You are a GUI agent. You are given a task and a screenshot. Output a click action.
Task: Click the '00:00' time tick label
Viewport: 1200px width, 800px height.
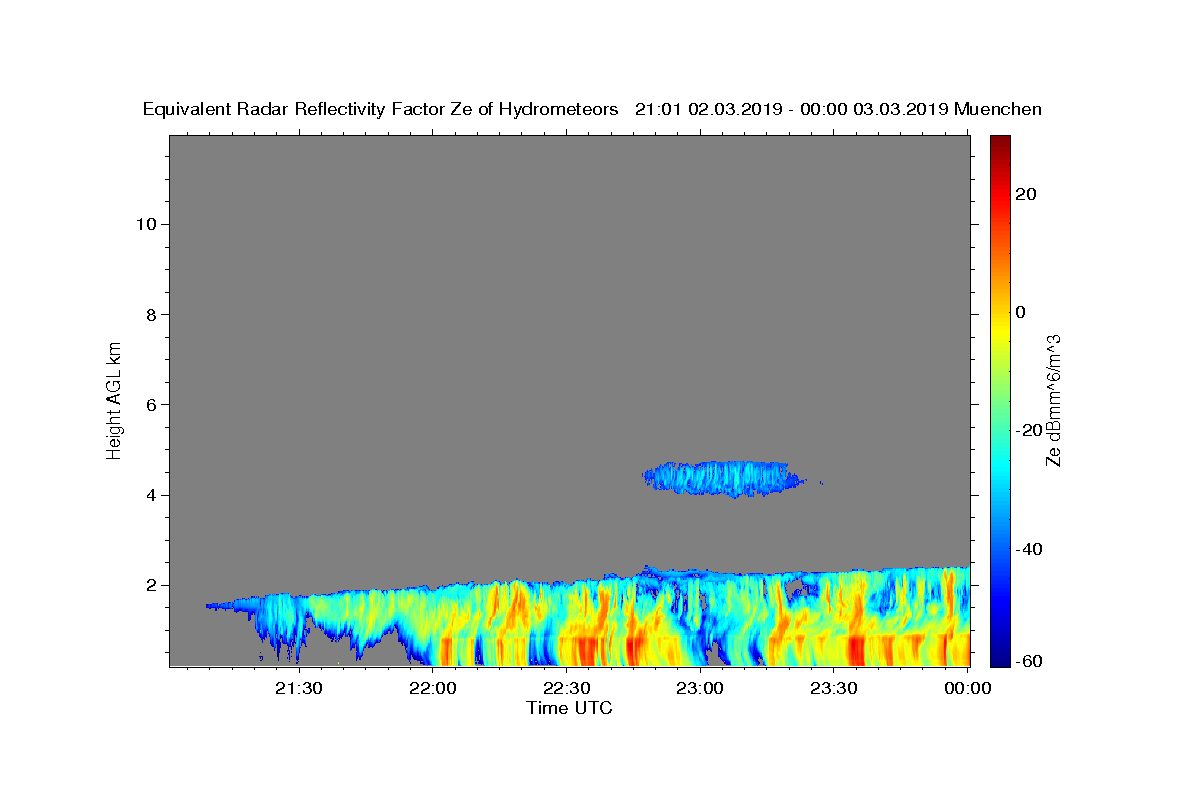point(967,688)
